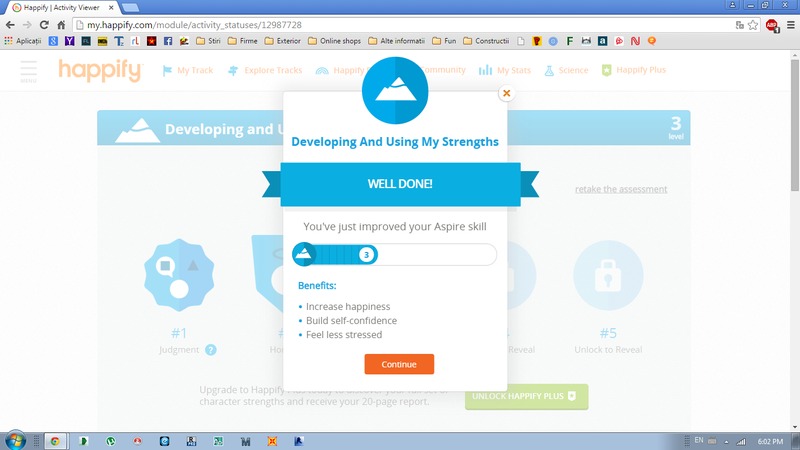The height and width of the screenshot is (450, 800).
Task: Close the Happify browser tab
Action: click(111, 8)
